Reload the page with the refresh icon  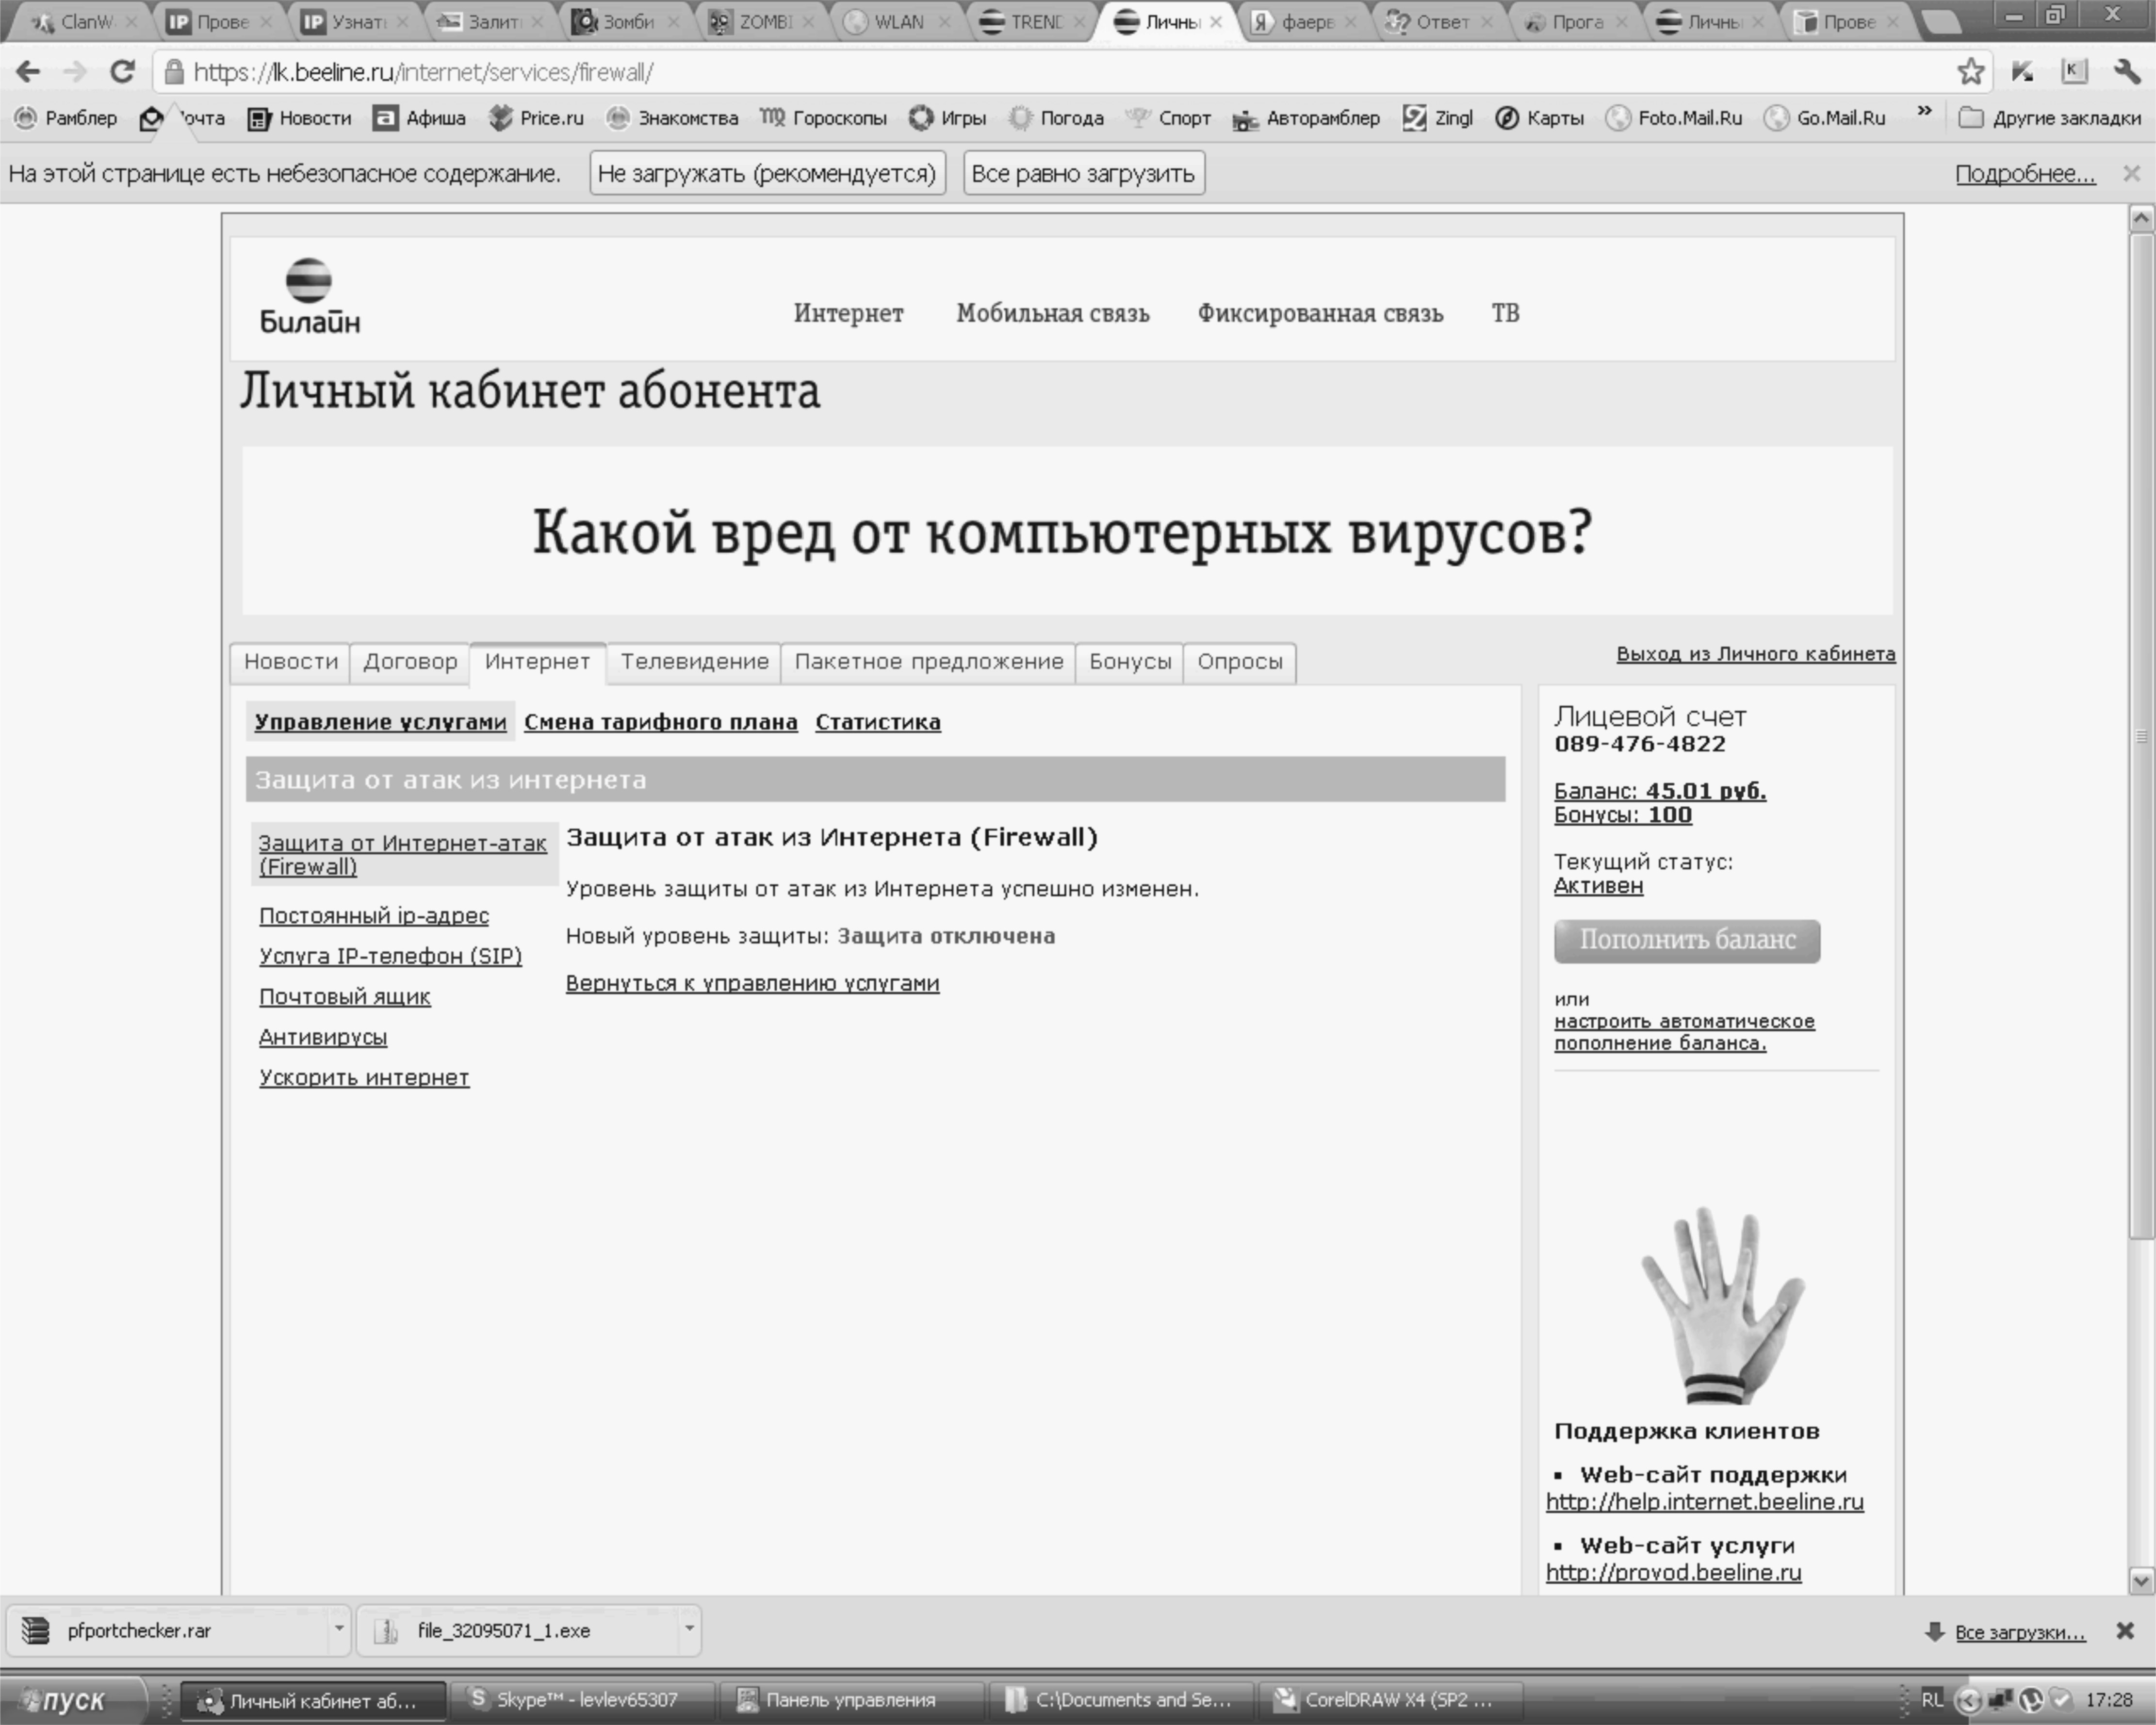pos(122,72)
